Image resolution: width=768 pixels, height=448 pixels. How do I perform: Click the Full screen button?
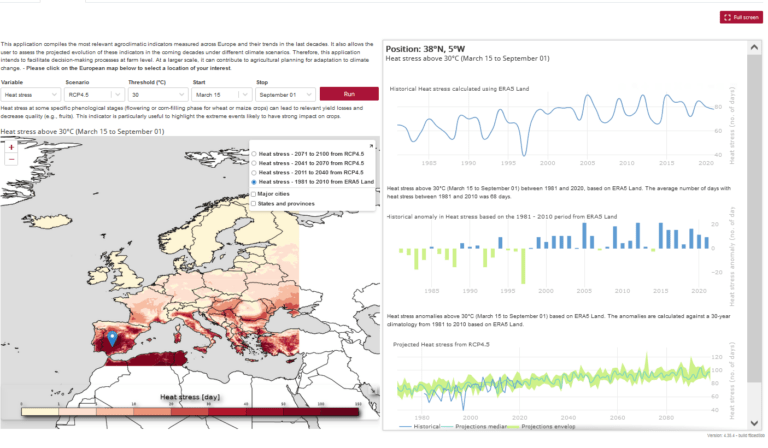click(741, 17)
